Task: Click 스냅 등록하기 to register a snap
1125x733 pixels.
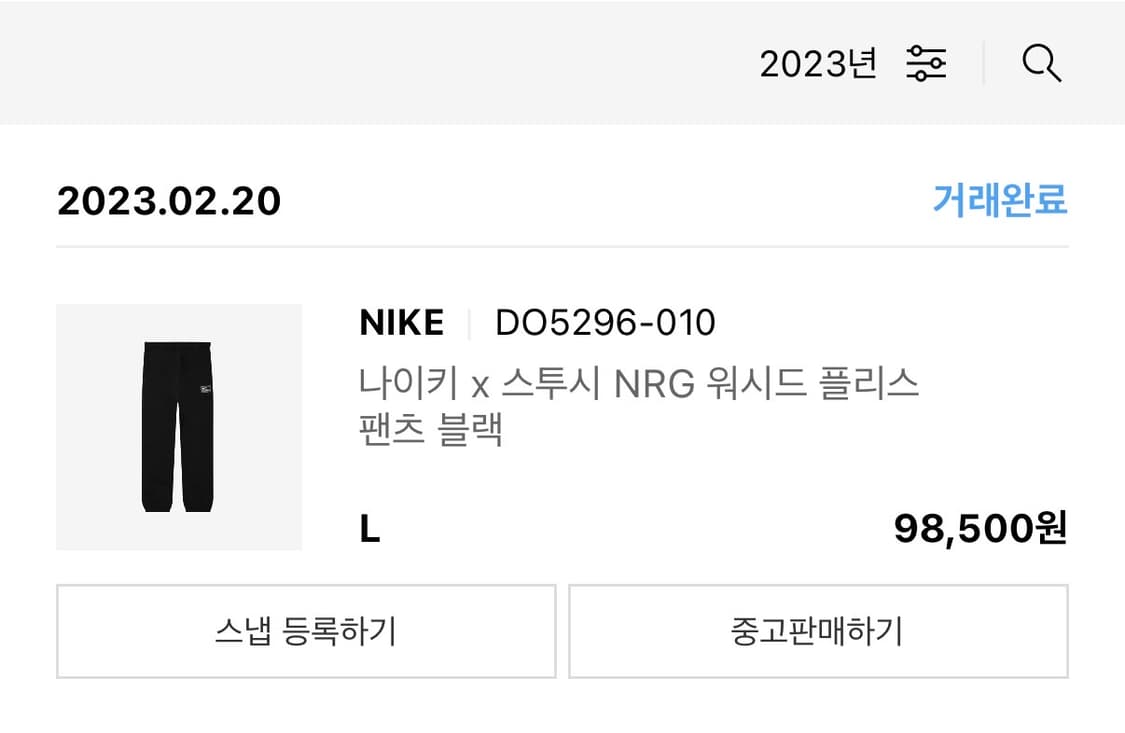Action: [305, 631]
